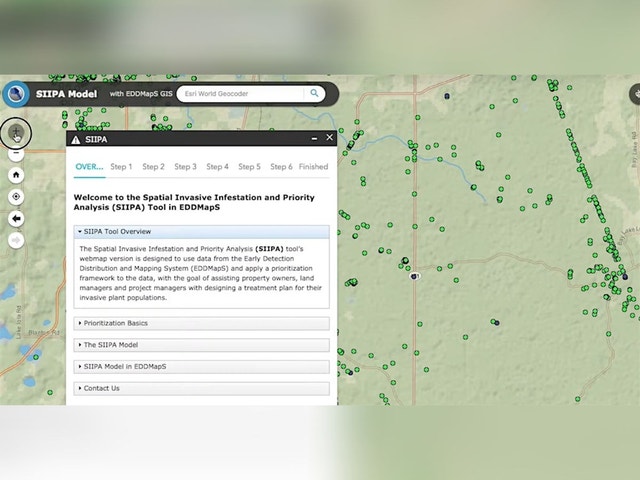Go back to the previous map extent
The image size is (640, 480).
tap(16, 218)
